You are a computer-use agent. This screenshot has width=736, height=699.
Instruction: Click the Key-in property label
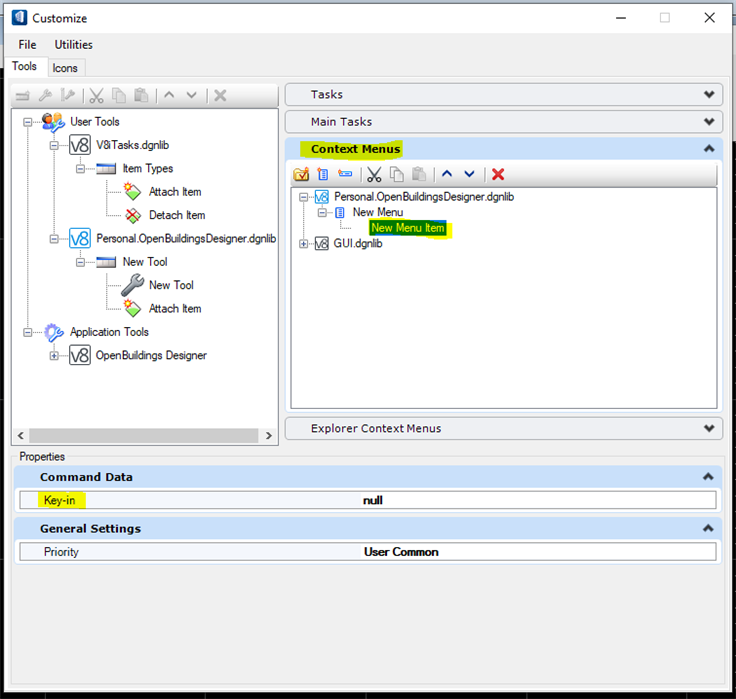pyautogui.click(x=60, y=500)
